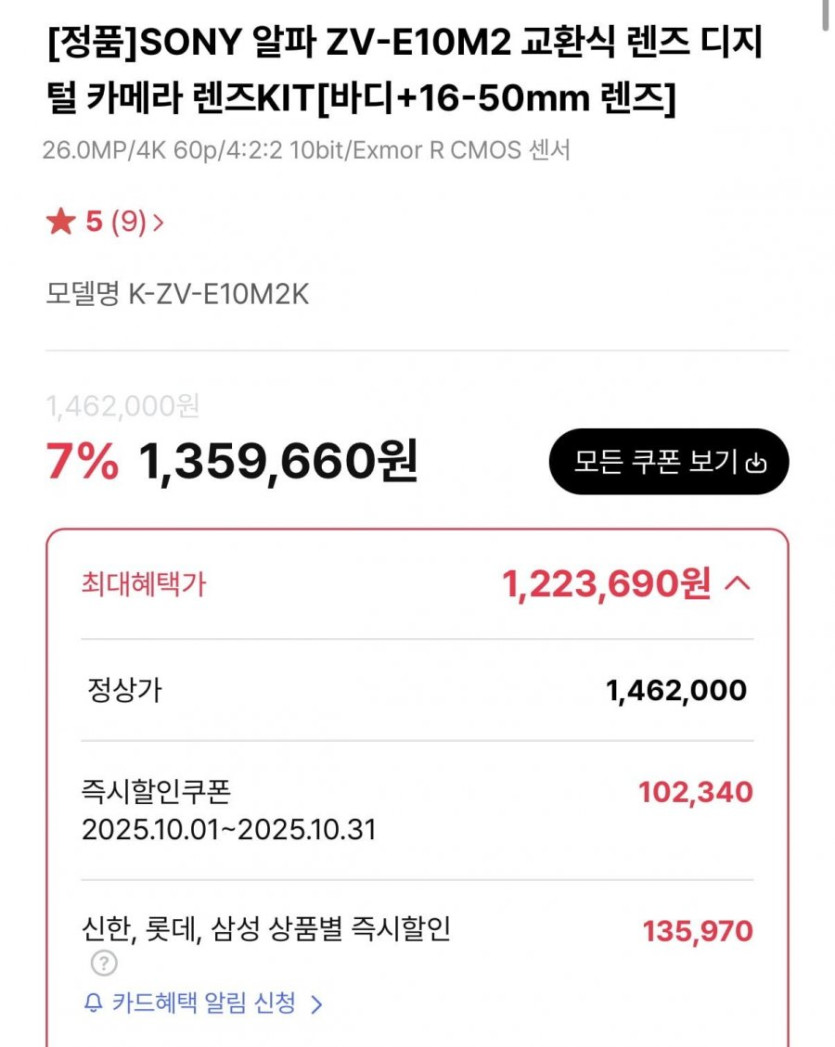Tap the 1,359,660원 sale price

coord(278,462)
